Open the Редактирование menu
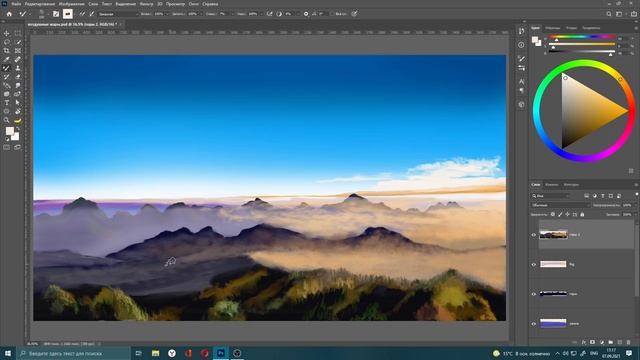 (x=39, y=4)
